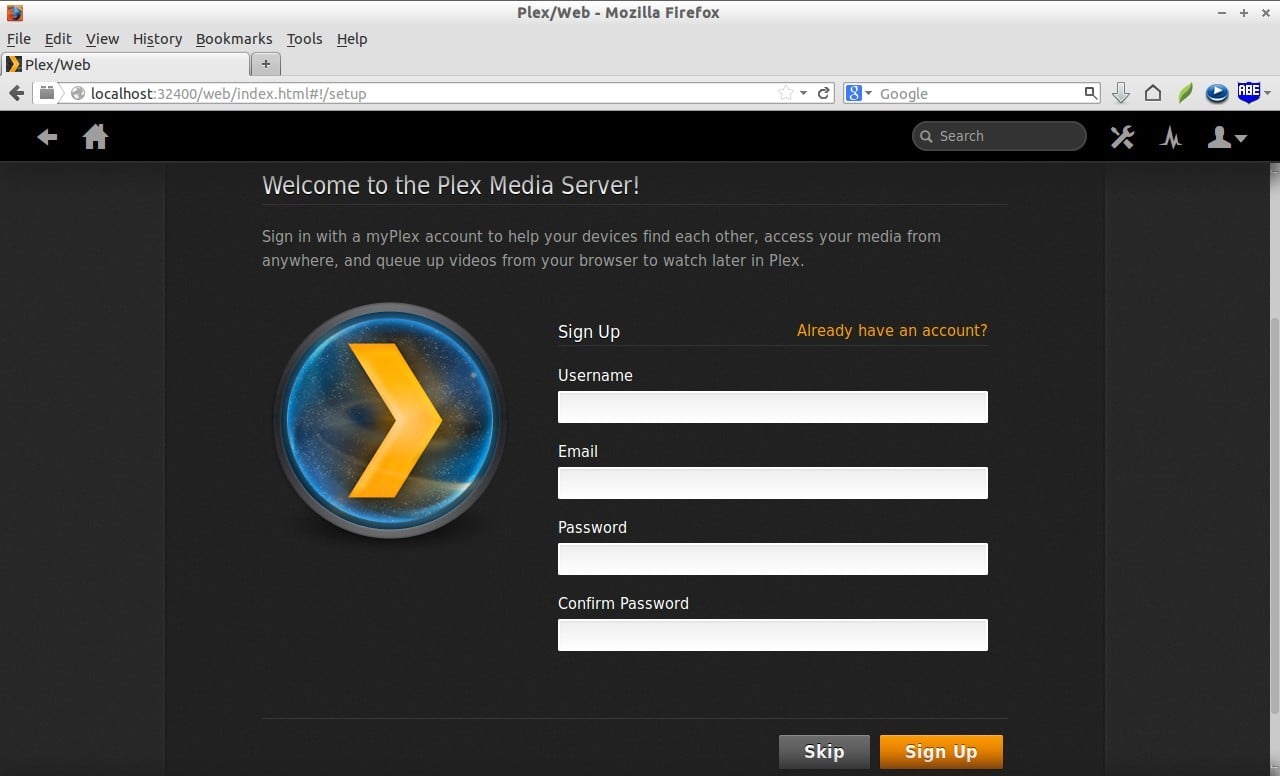The width and height of the screenshot is (1280, 776).
Task: Click the Skip button
Action: pyautogui.click(x=824, y=752)
